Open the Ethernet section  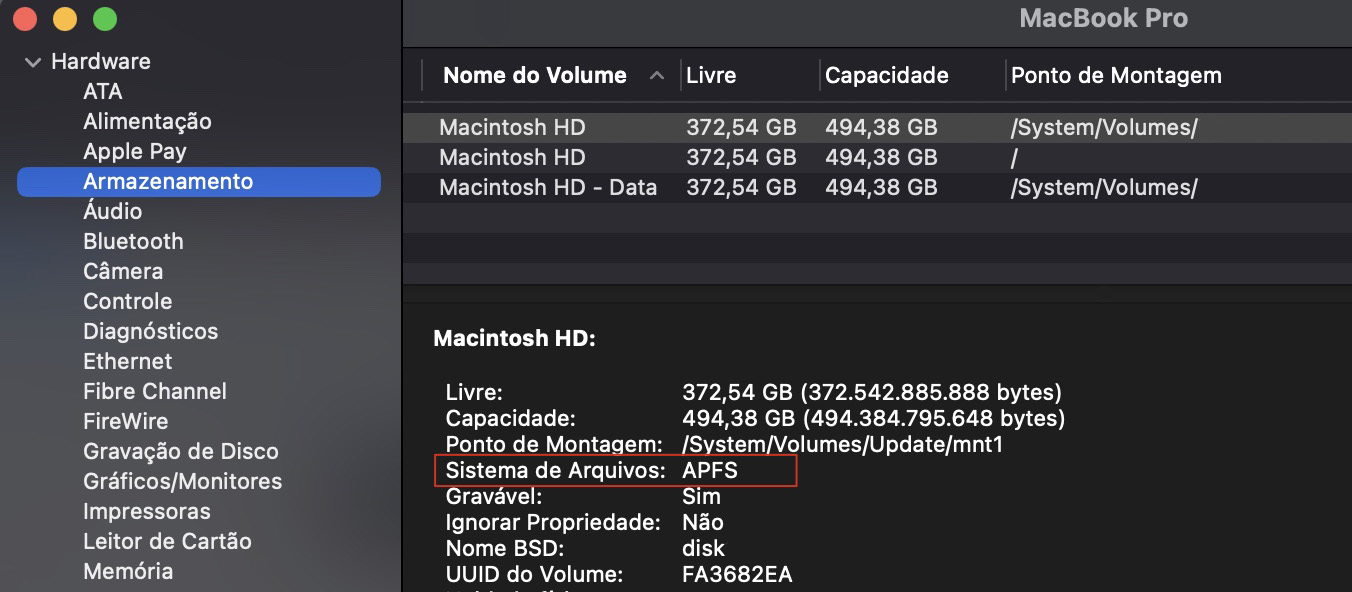click(127, 361)
